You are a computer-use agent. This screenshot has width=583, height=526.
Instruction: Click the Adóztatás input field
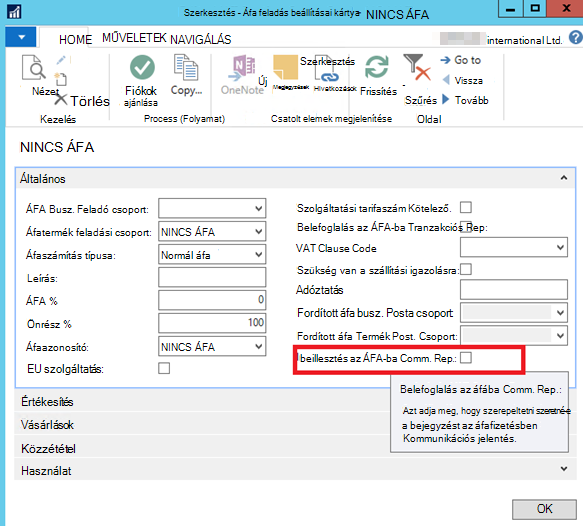(514, 289)
